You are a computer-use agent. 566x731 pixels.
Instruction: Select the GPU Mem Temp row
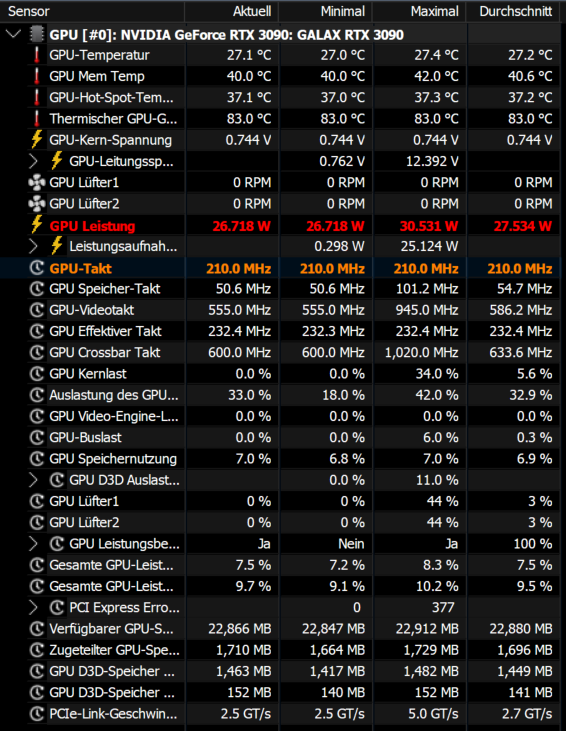pyautogui.click(x=280, y=76)
